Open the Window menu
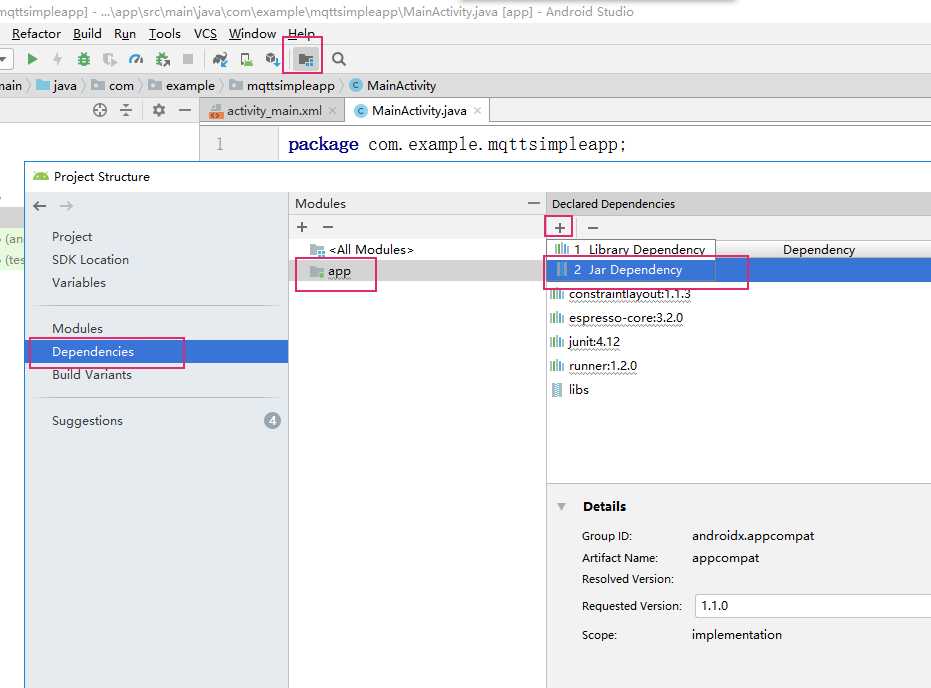The image size is (931, 688). point(252,34)
